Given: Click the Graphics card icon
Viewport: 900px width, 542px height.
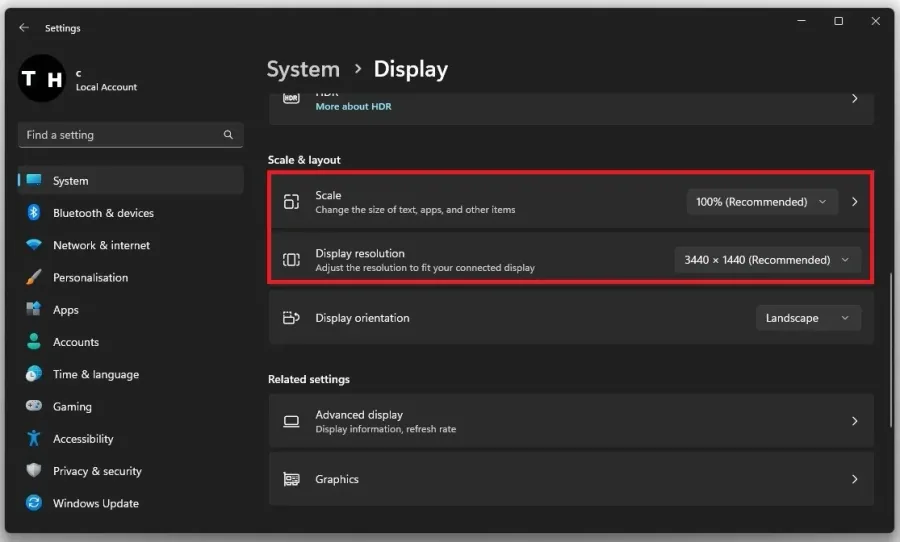Looking at the screenshot, I should [x=291, y=479].
